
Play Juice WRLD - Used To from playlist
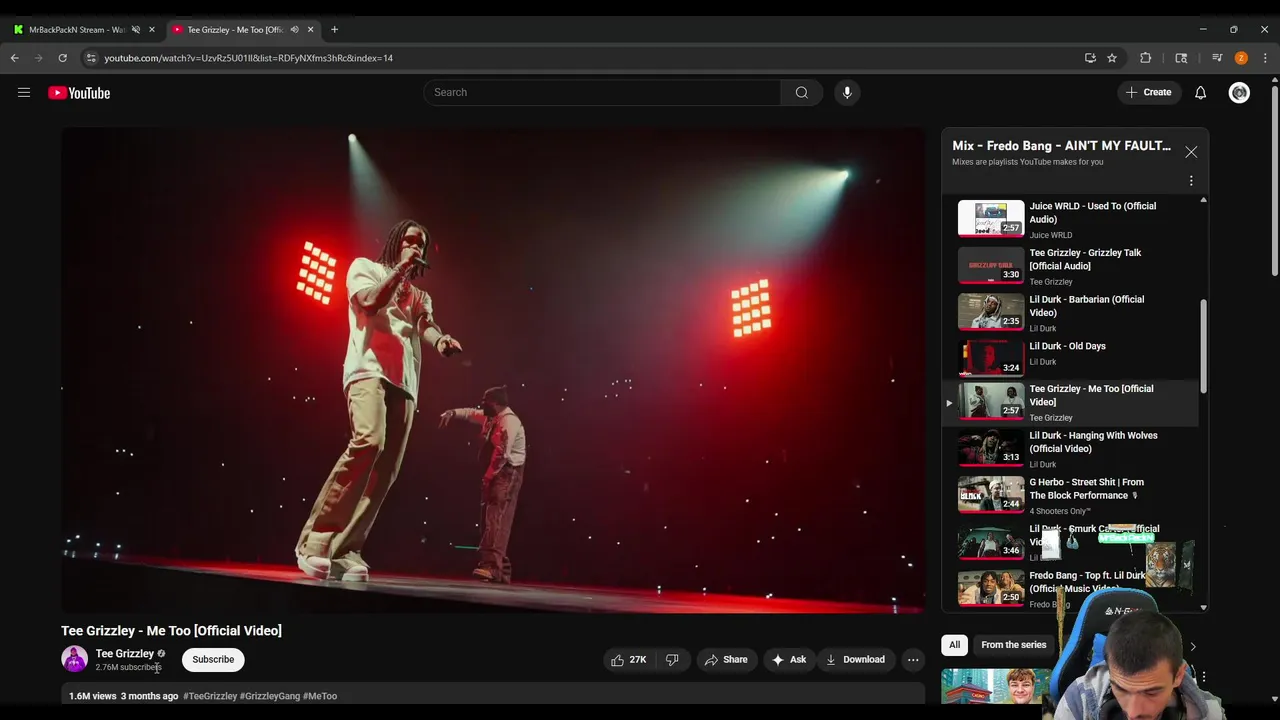coord(1070,219)
